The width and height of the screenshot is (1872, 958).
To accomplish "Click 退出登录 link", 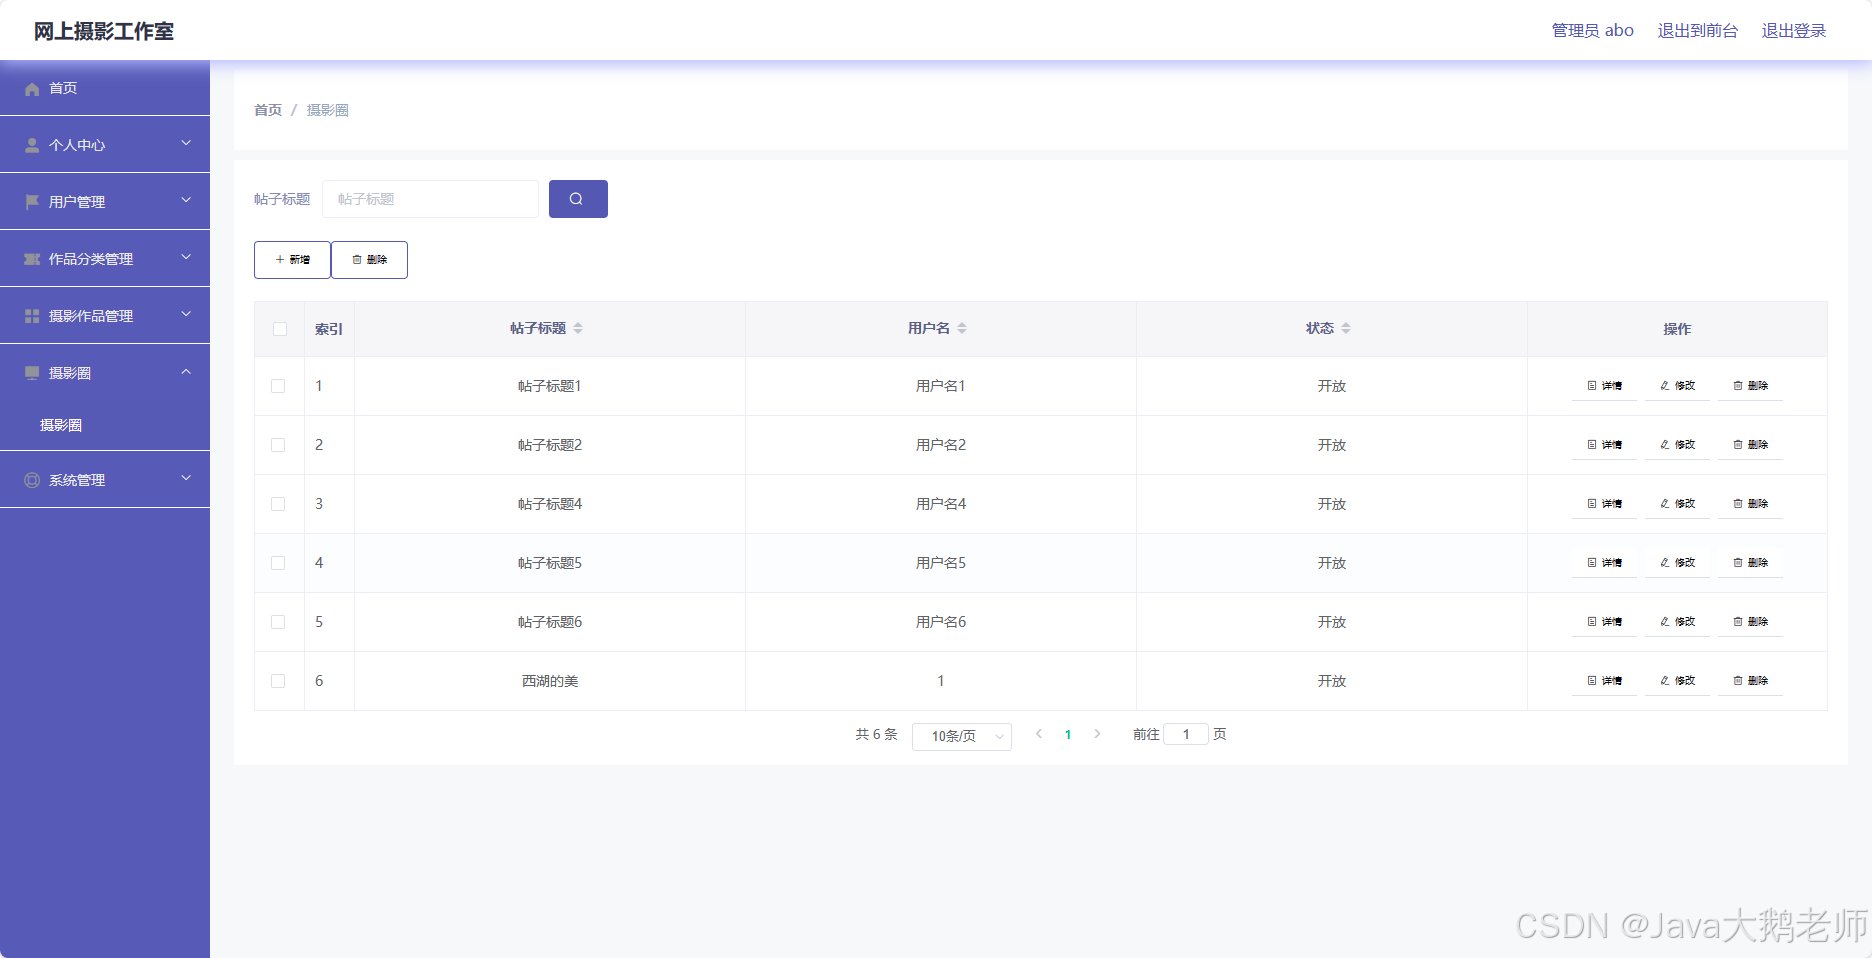I will 1793,31.
